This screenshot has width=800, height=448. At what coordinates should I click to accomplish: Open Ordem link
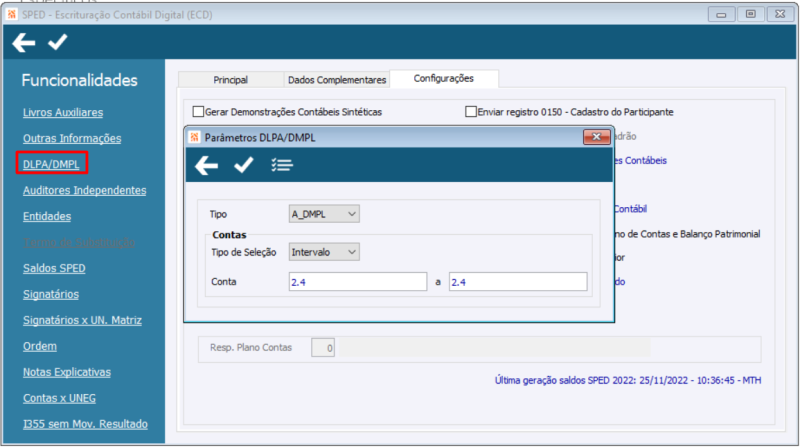(x=40, y=346)
